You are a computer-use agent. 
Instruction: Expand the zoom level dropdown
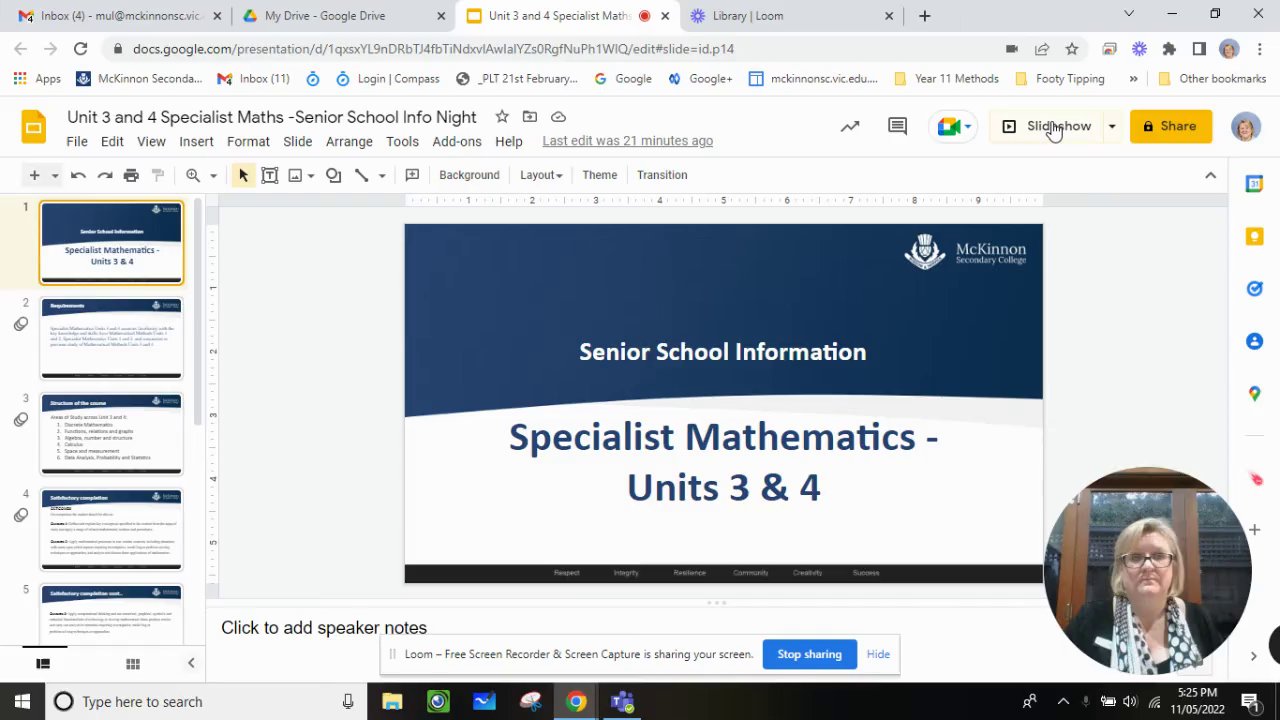[x=213, y=176]
